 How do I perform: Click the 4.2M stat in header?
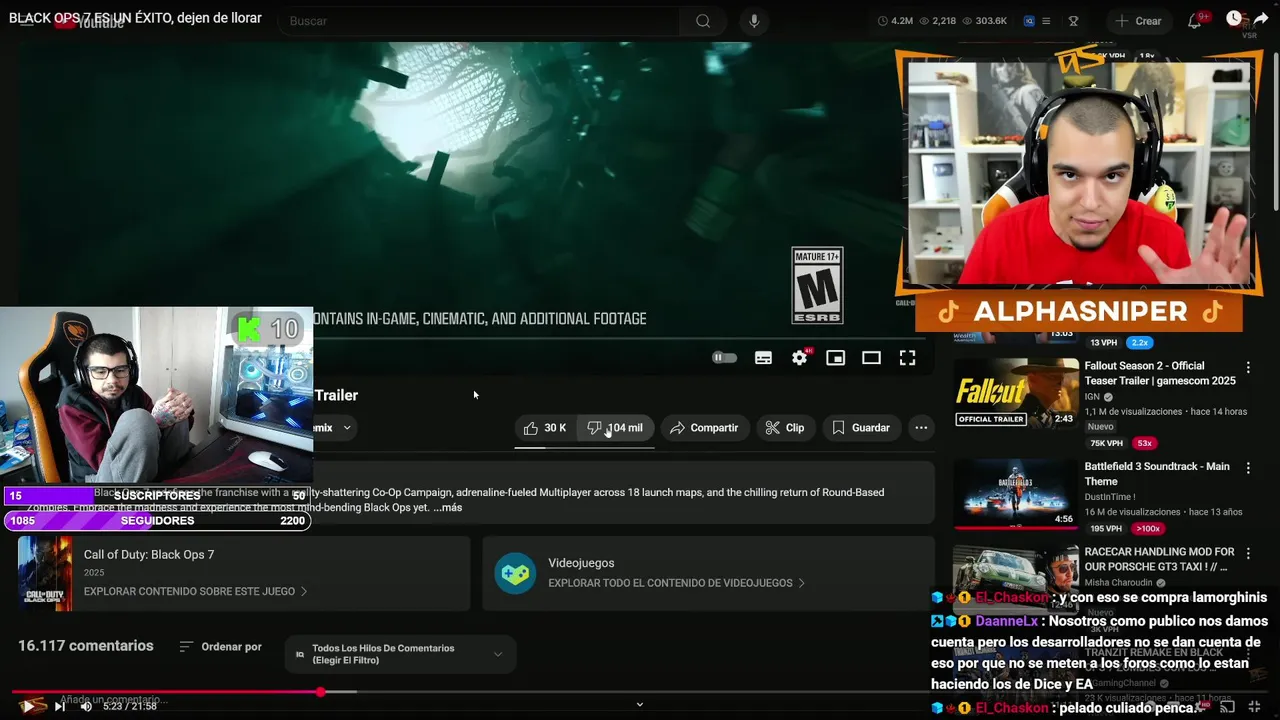(895, 21)
